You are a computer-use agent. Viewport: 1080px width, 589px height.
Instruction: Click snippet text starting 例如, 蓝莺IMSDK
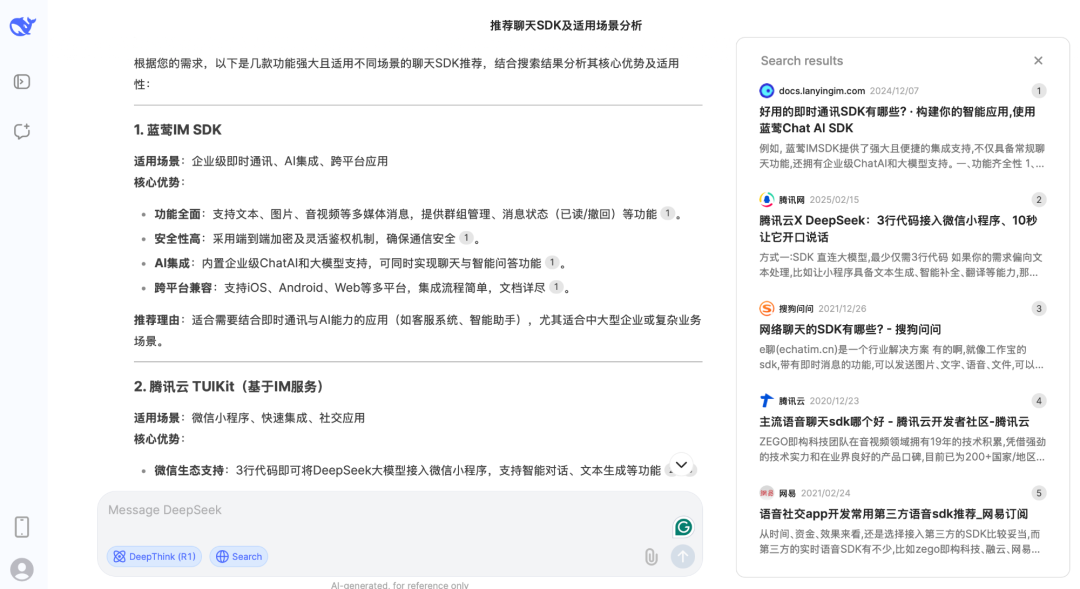pyautogui.click(x=902, y=156)
